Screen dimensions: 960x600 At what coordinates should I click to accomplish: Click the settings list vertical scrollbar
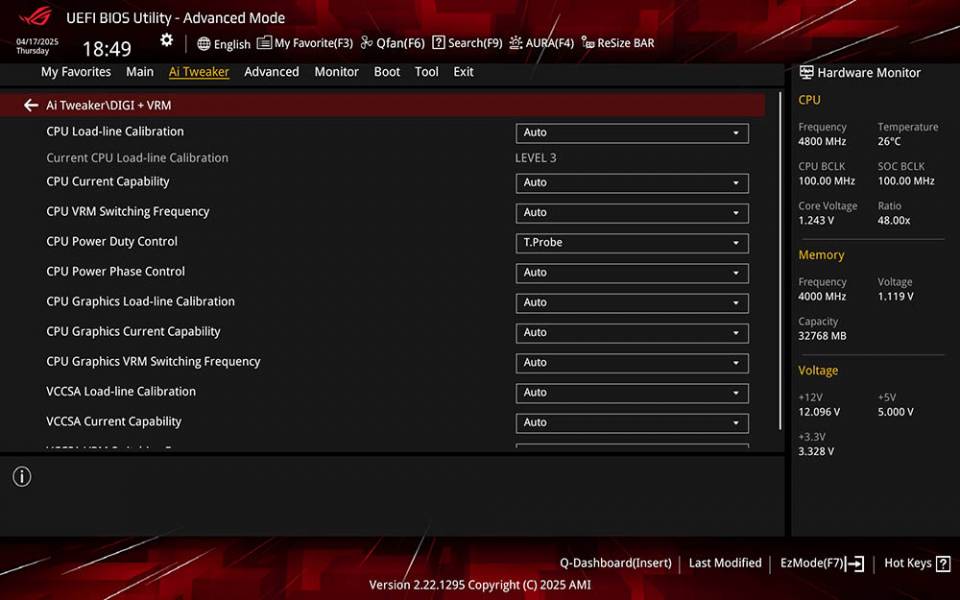tap(781, 260)
